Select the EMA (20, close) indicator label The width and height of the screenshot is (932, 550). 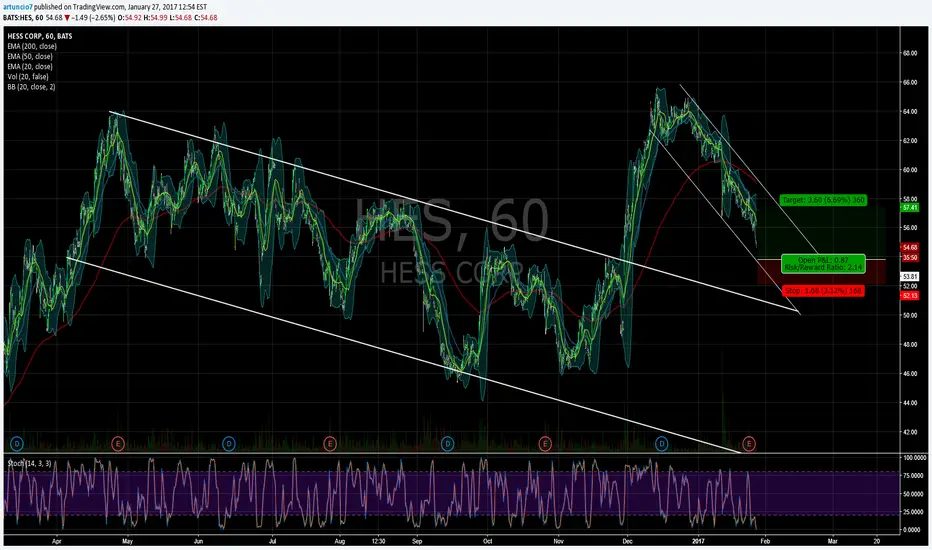[30, 67]
